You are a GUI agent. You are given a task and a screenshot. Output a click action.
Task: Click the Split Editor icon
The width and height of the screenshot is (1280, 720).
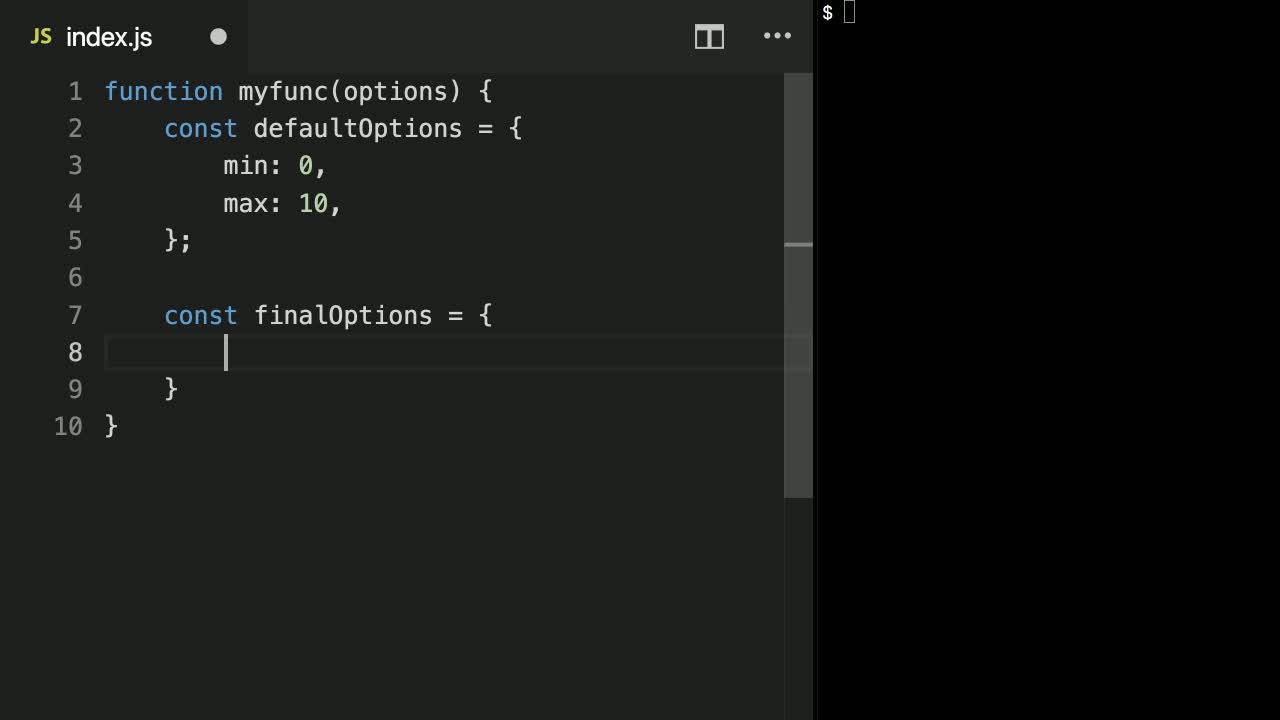tap(709, 37)
